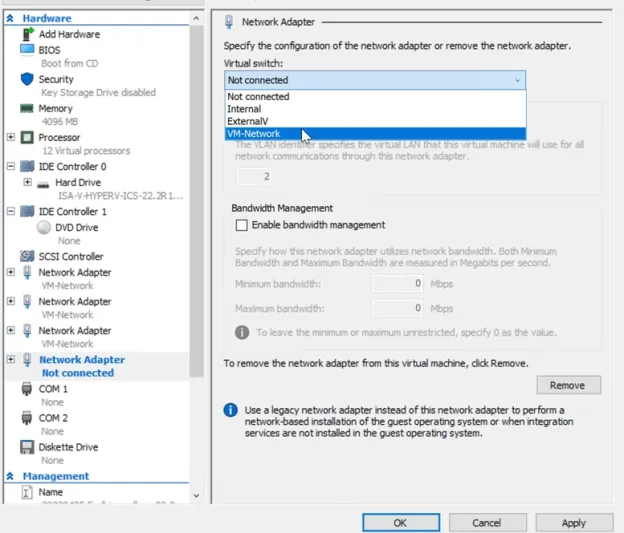Collapse the Management section chevron
This screenshot has width=624, height=533.
click(x=10, y=476)
